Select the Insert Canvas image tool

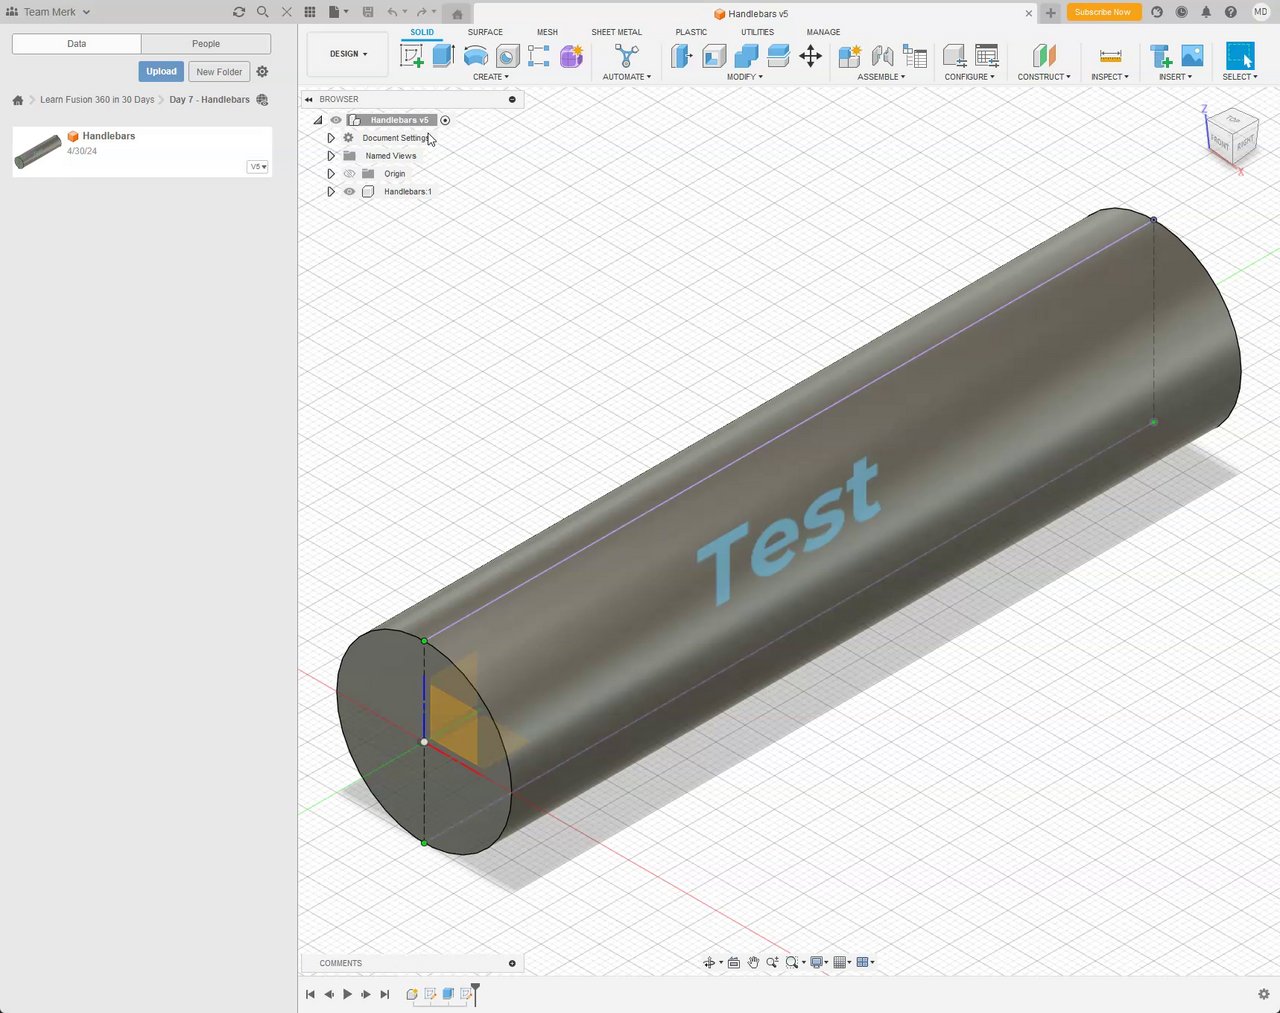pos(1192,56)
